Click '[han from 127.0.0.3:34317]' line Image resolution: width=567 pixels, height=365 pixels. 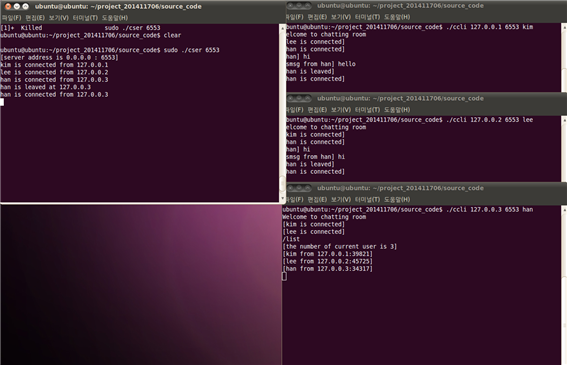point(327,269)
